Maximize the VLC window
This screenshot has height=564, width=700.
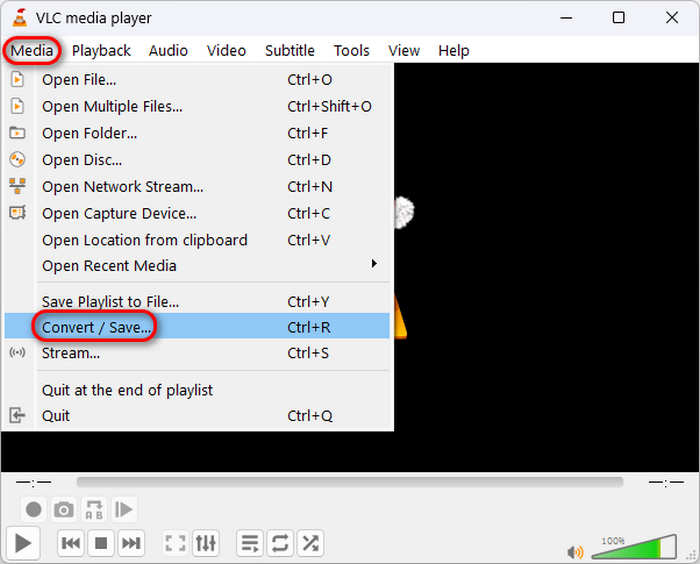pyautogui.click(x=618, y=18)
